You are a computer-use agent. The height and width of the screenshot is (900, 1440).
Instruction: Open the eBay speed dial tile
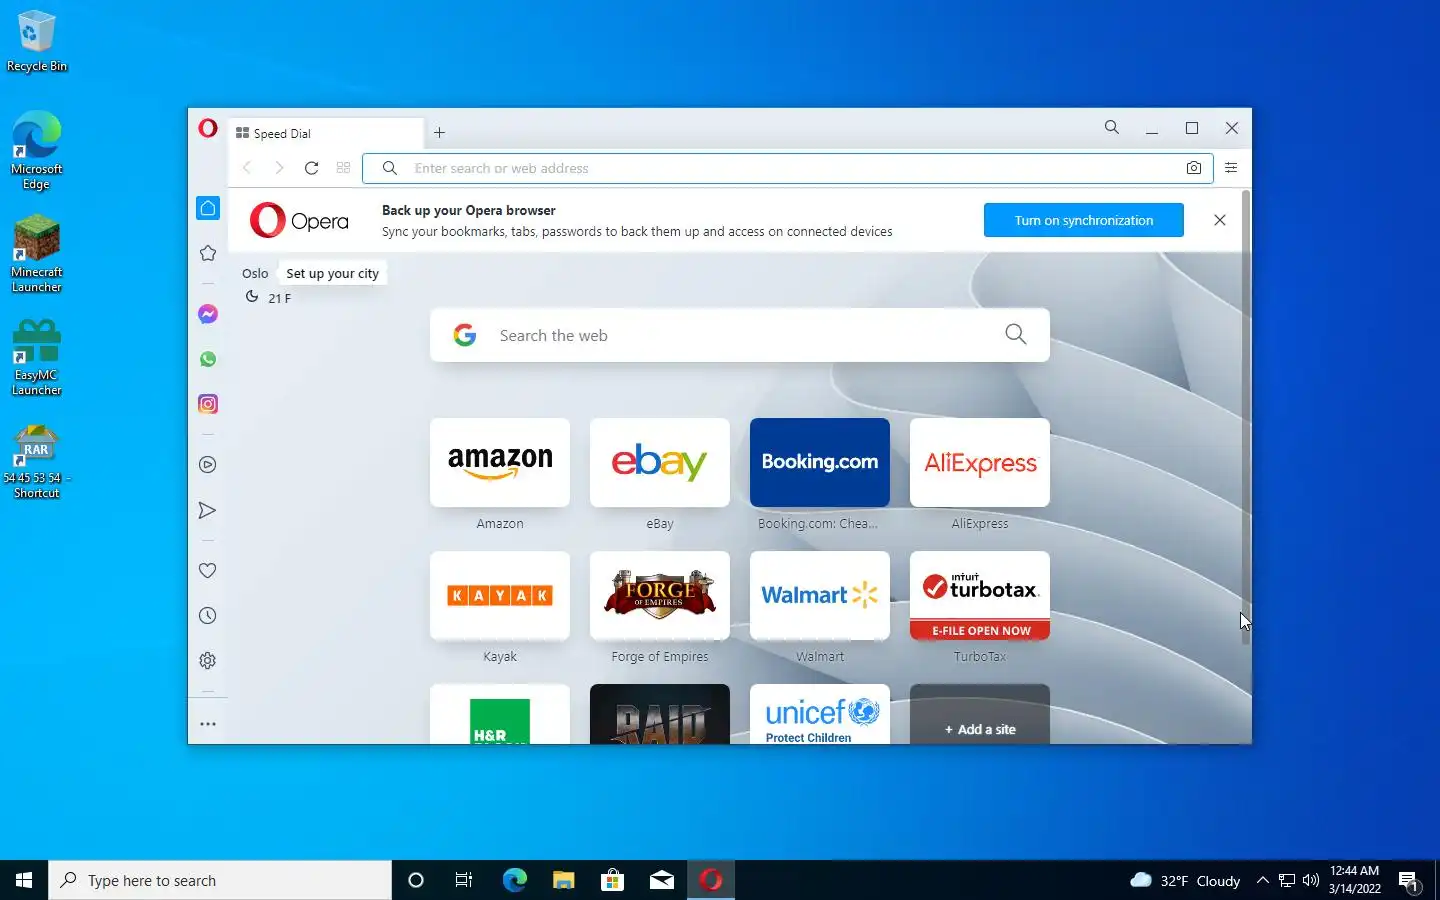click(x=660, y=462)
